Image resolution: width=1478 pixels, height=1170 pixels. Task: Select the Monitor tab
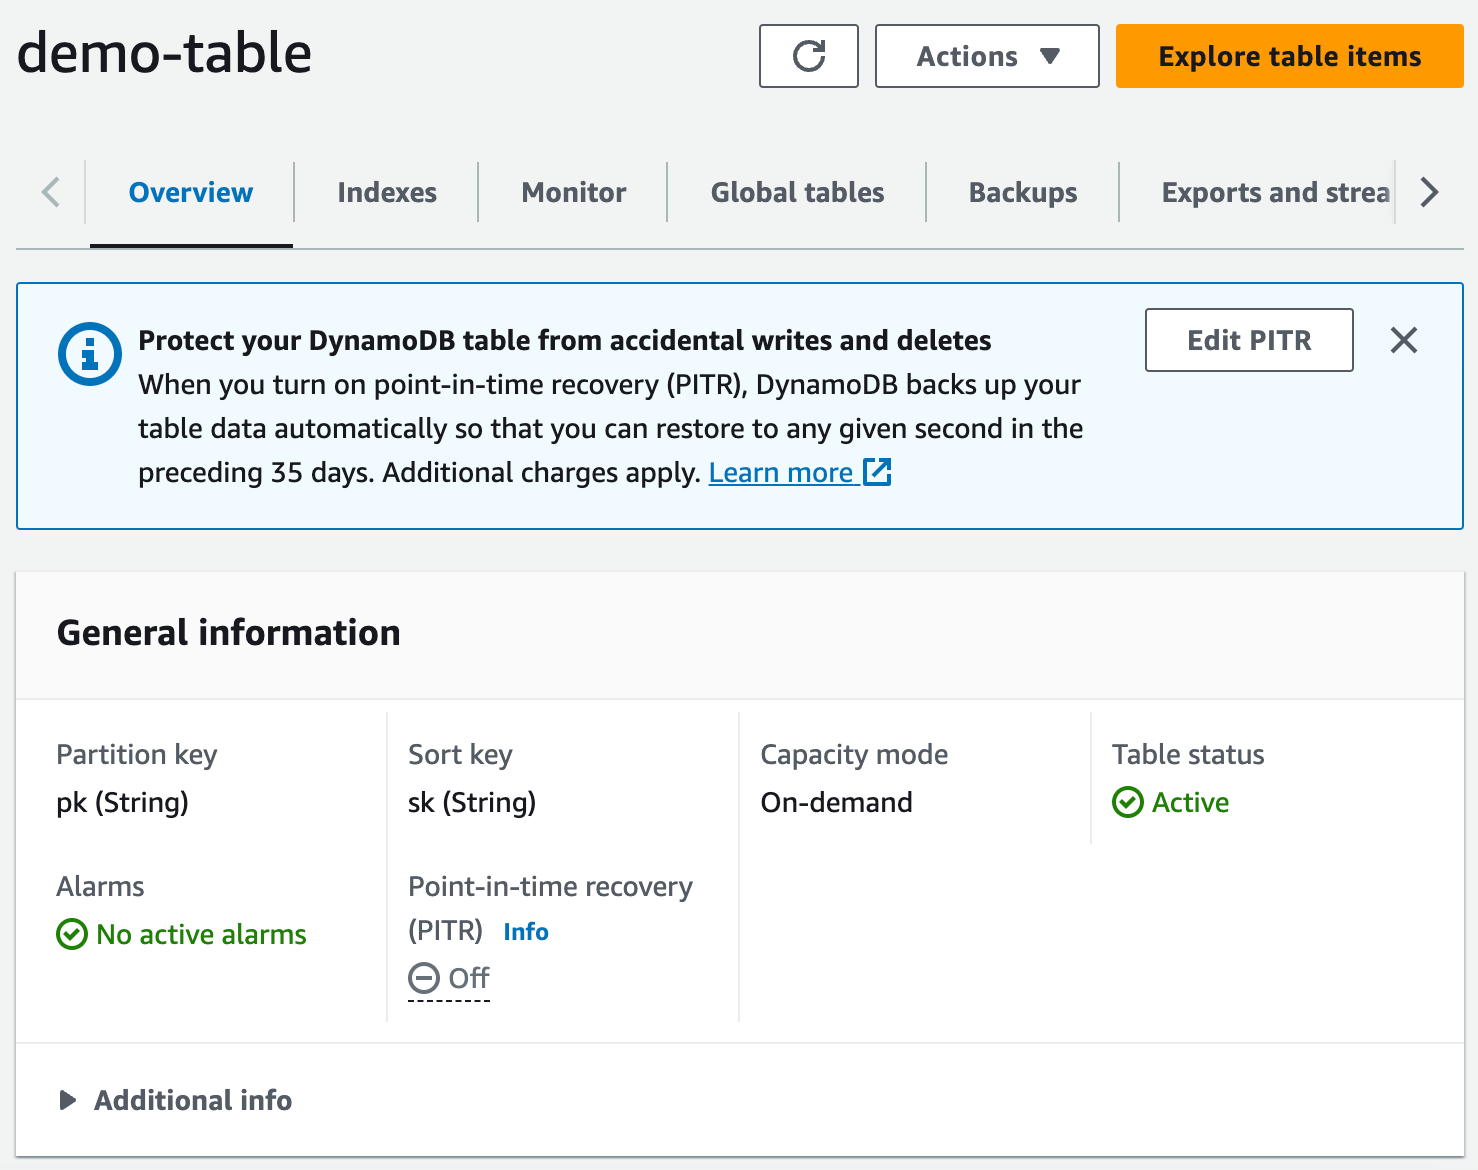pos(574,192)
